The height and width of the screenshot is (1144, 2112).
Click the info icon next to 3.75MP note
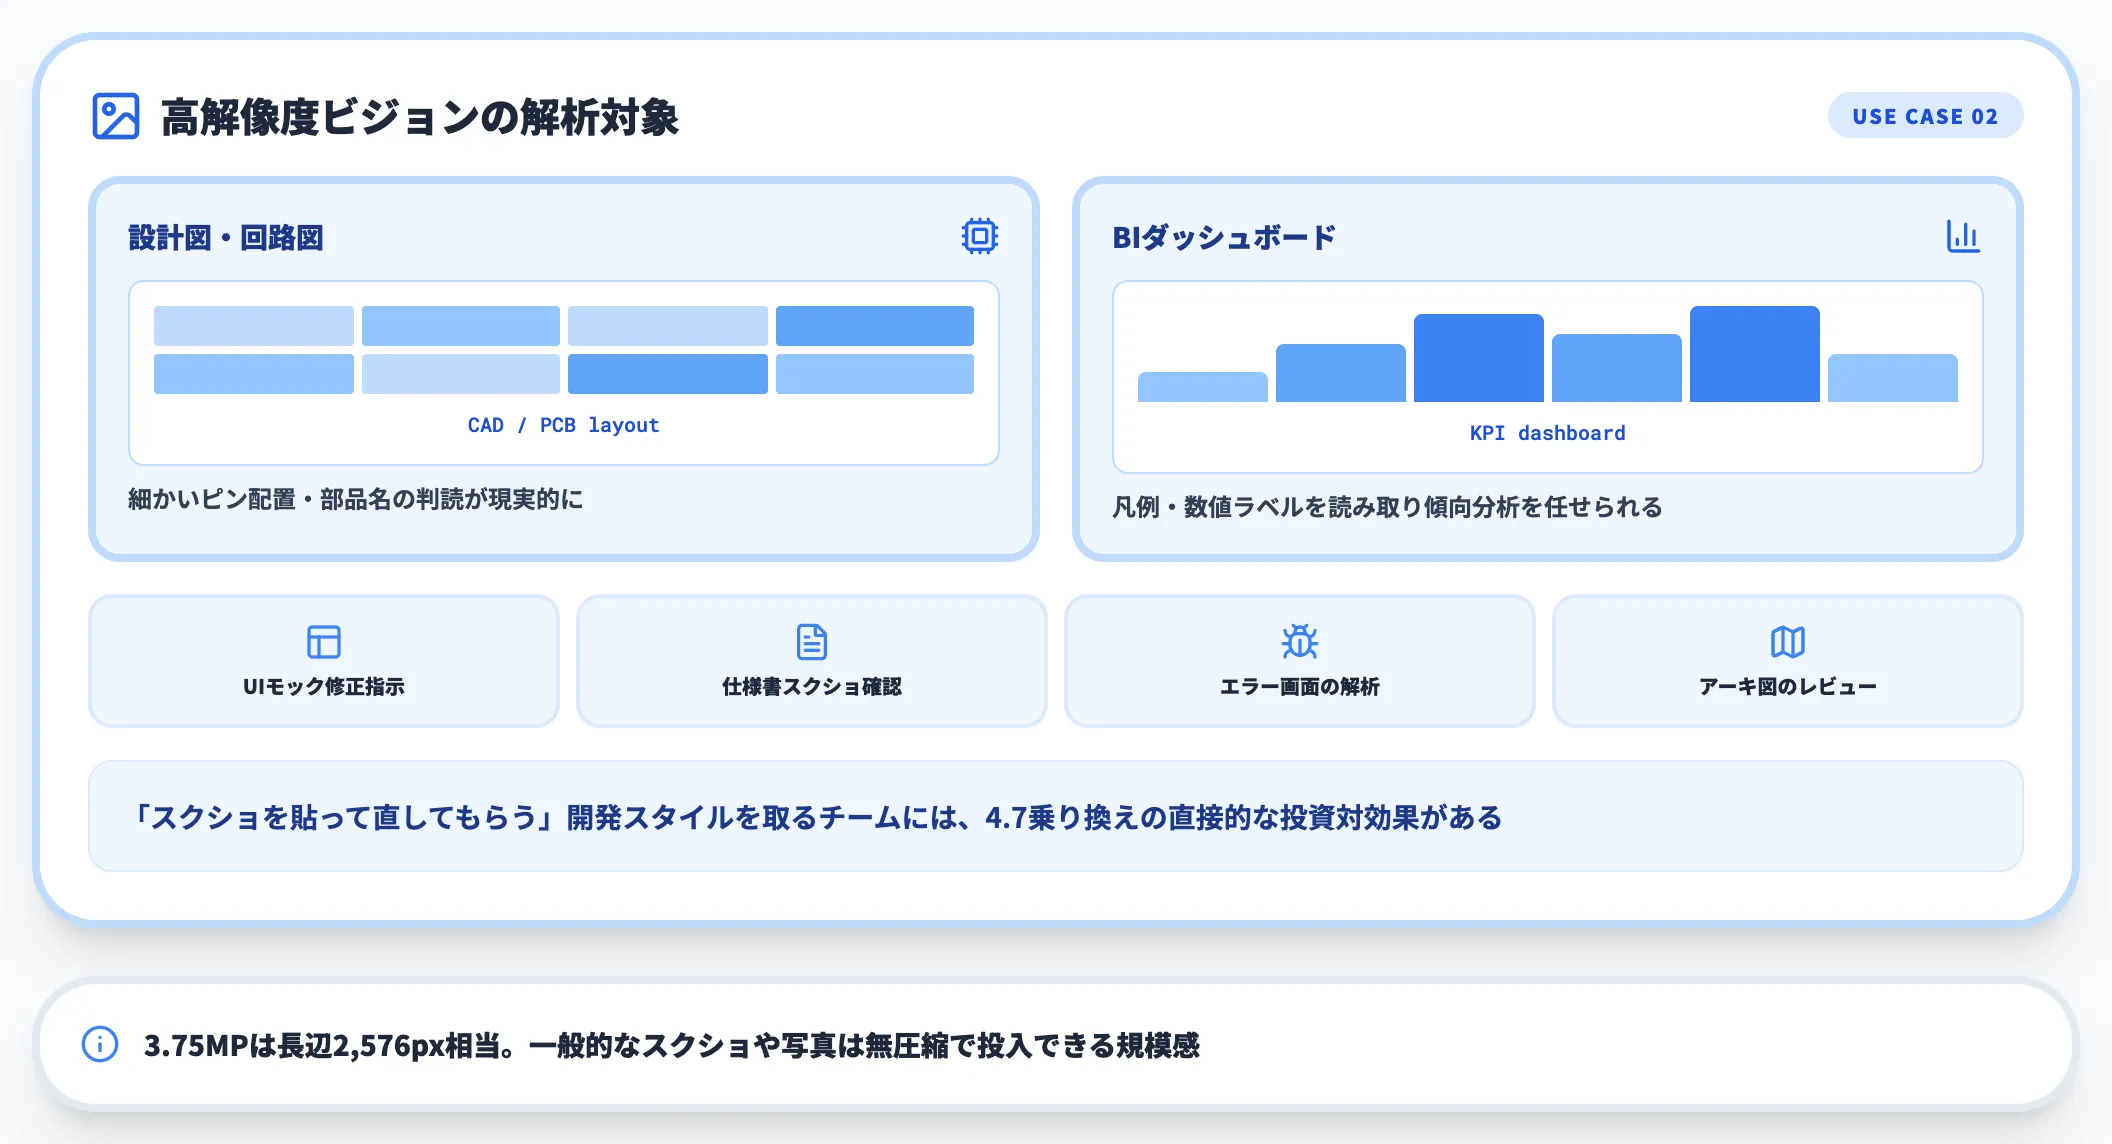coord(99,1046)
